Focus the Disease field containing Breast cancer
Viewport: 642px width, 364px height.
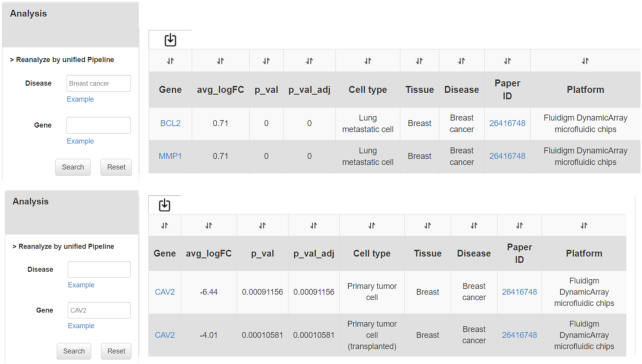[x=99, y=84]
